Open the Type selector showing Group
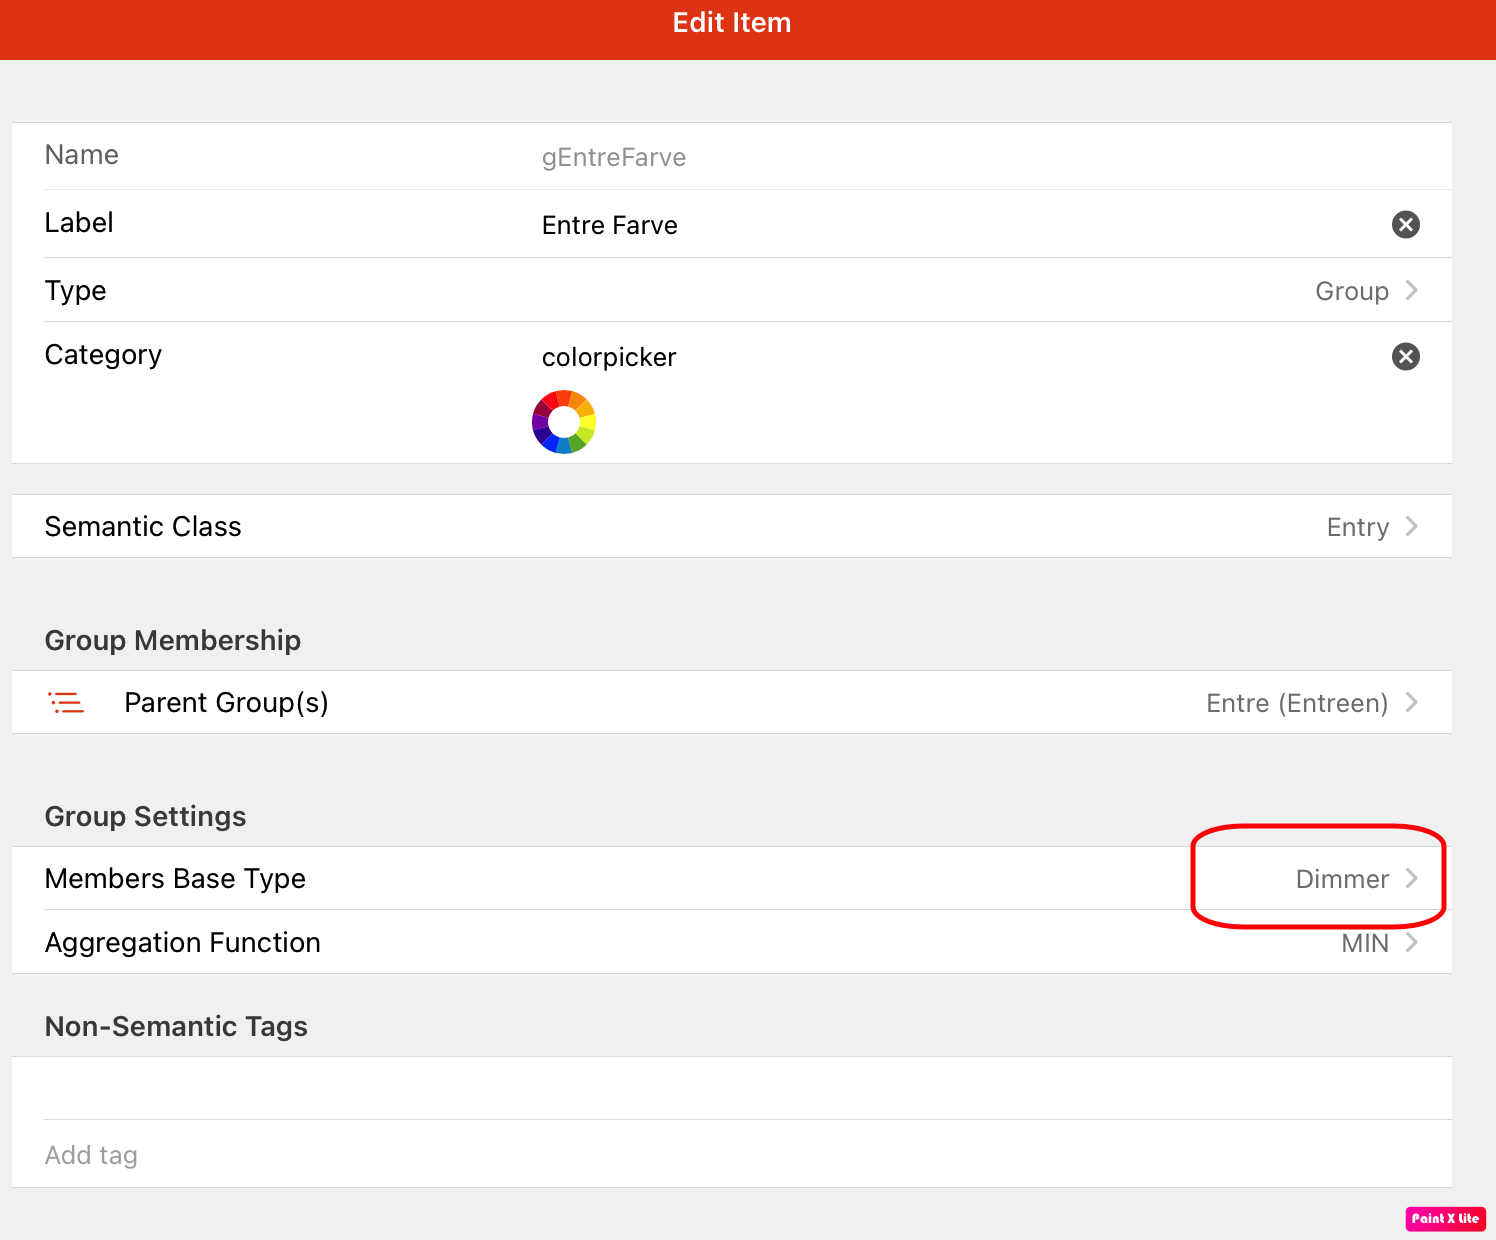The image size is (1496, 1240). click(1351, 291)
